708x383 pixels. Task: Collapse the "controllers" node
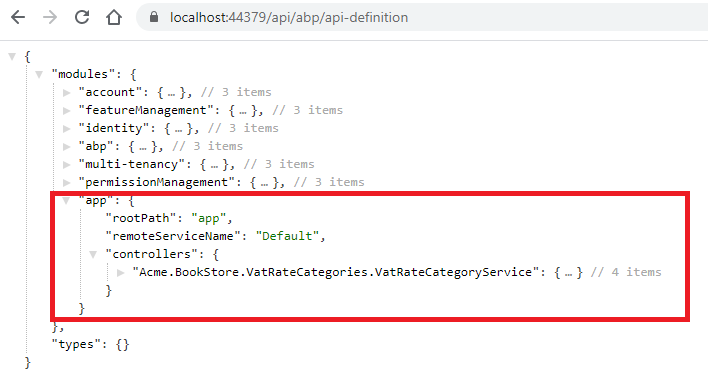[93, 254]
